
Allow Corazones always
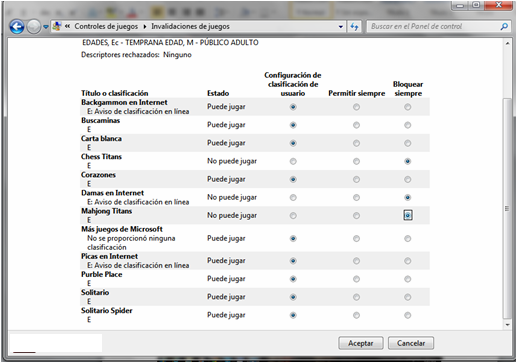tap(356, 179)
